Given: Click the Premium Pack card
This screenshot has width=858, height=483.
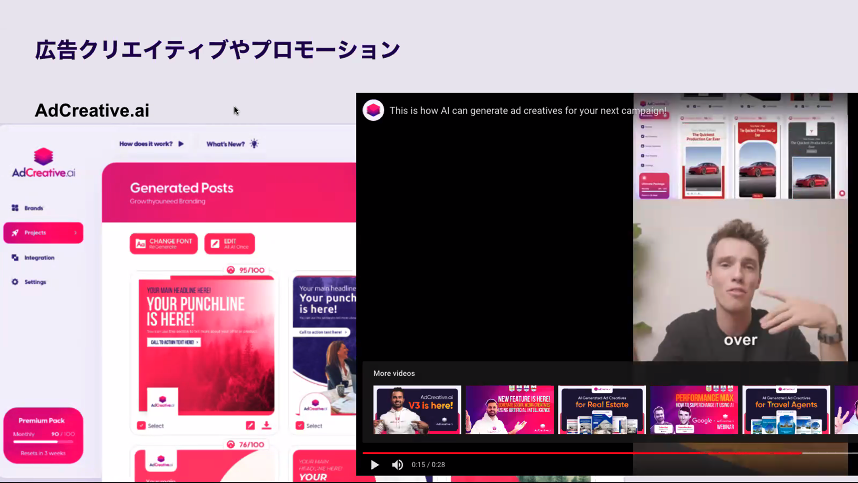Looking at the screenshot, I should click(x=43, y=435).
